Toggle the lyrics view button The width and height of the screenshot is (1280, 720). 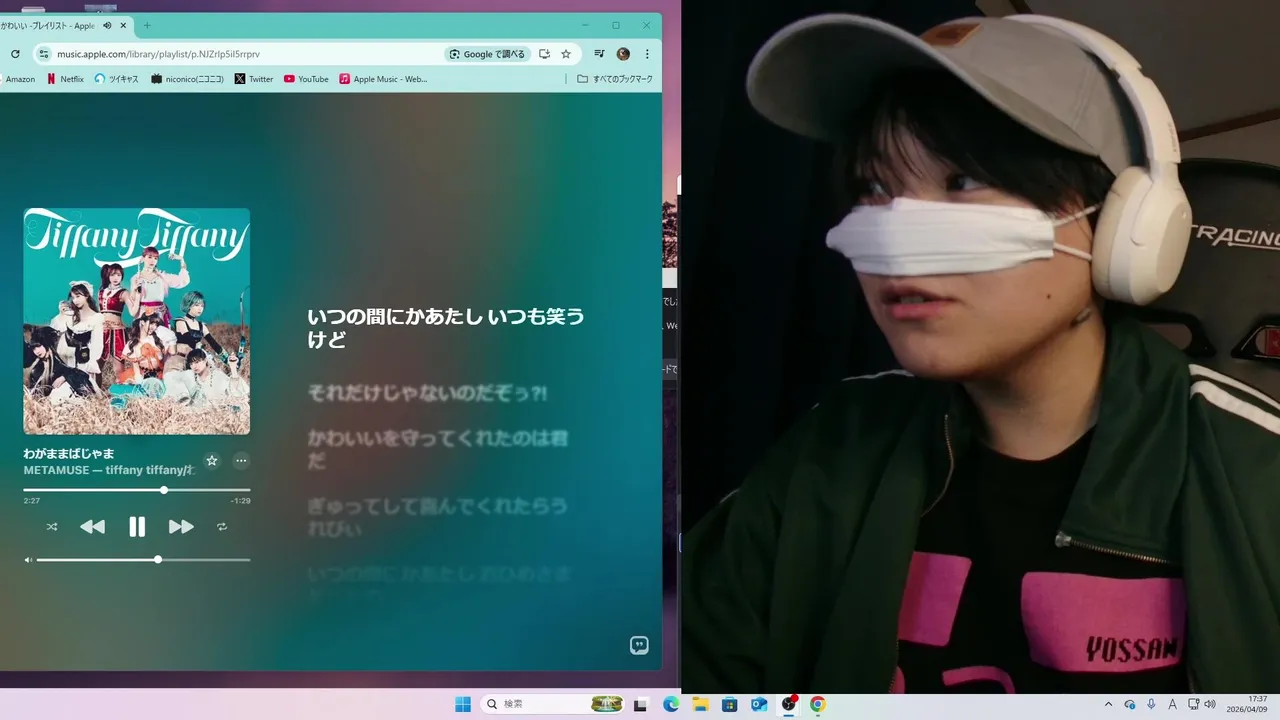click(x=639, y=645)
